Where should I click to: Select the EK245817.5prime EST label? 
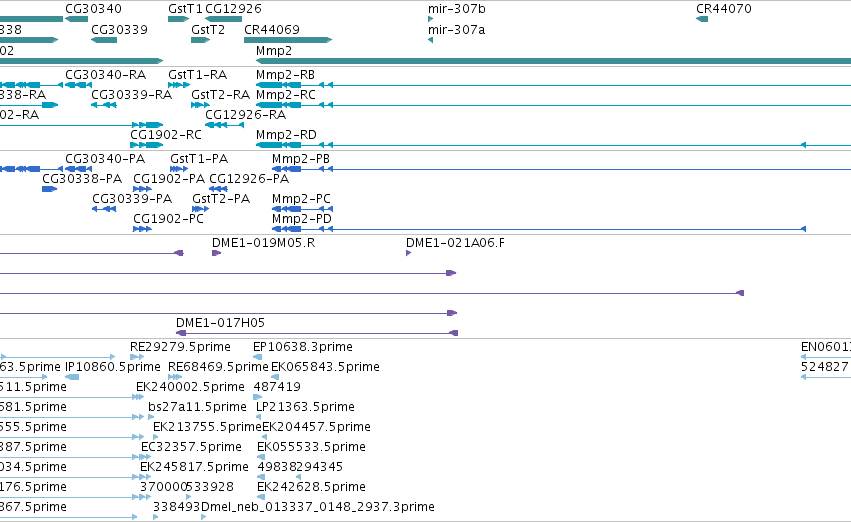click(x=194, y=467)
